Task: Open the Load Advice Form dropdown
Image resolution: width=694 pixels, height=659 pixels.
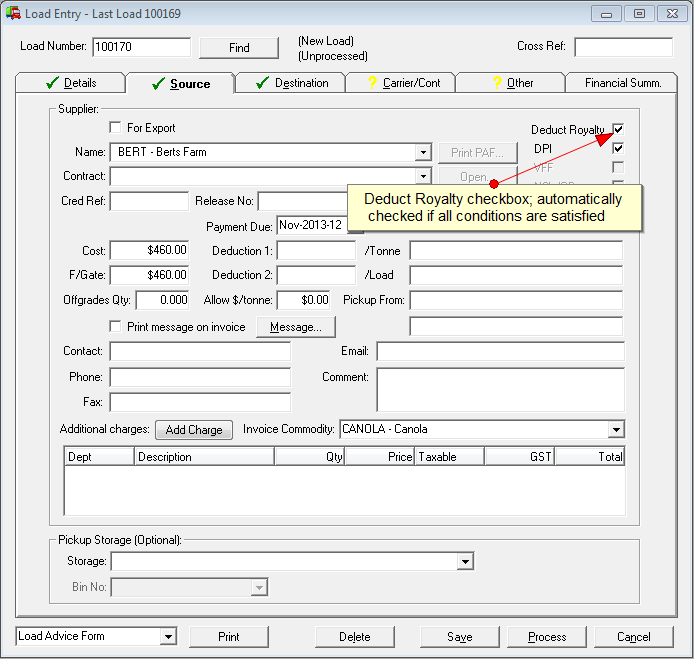Action: (168, 637)
